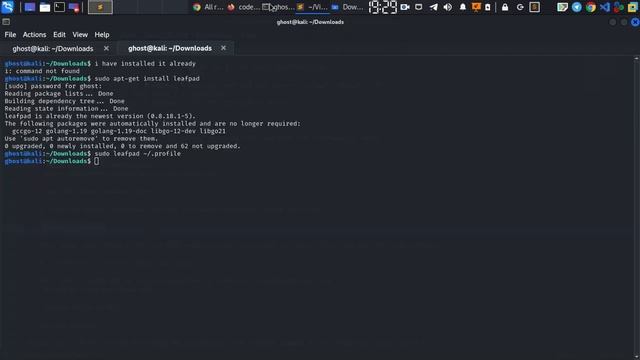Click the gccgo-12 golang-1.19 packages line
Screen dimensions: 640x360
pos(119,131)
